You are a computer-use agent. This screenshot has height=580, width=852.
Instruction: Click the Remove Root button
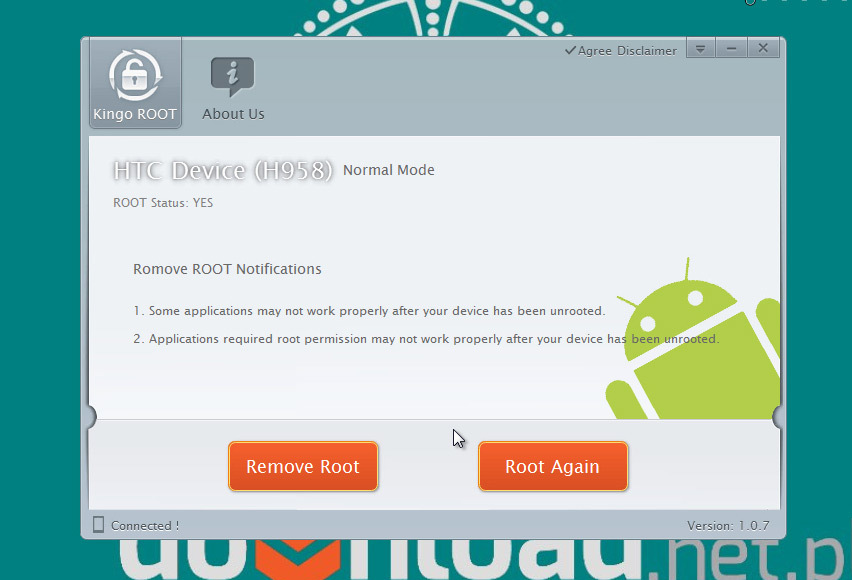[x=303, y=466]
